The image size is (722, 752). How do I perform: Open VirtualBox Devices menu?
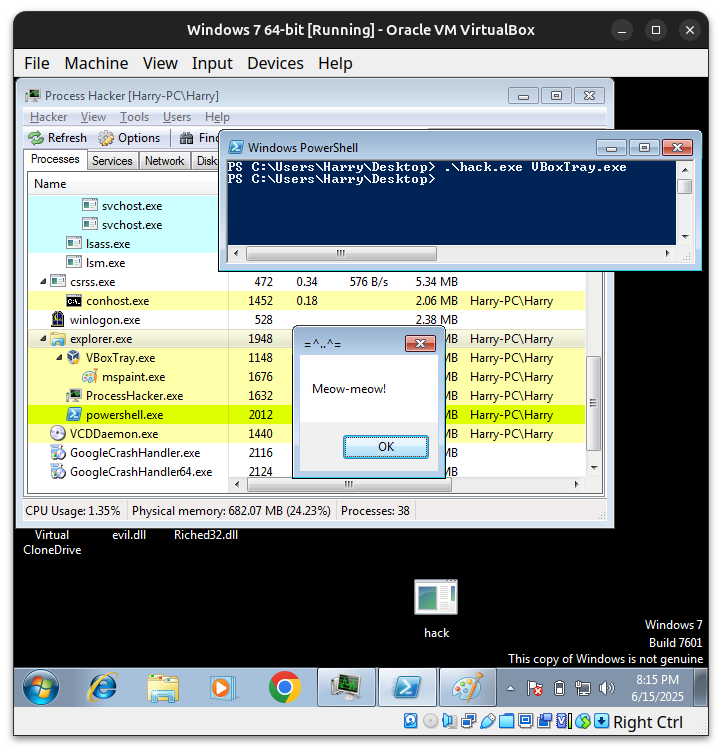pos(275,63)
